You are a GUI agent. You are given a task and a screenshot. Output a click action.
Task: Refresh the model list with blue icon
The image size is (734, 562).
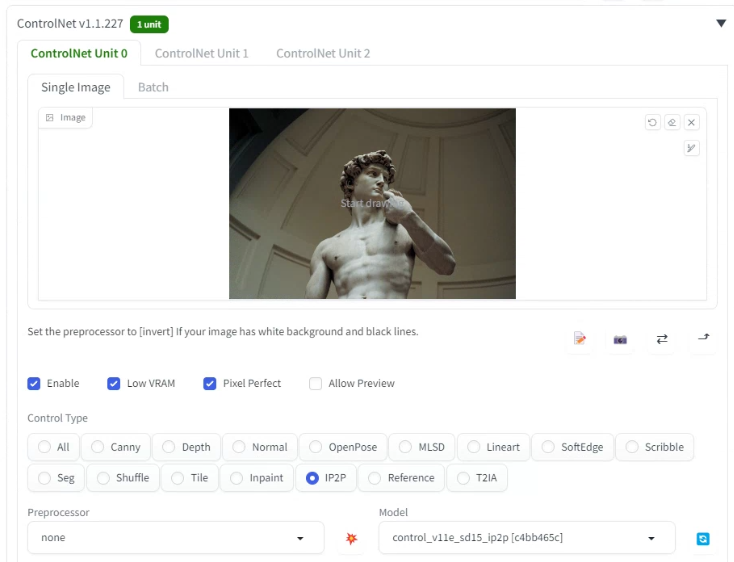703,539
